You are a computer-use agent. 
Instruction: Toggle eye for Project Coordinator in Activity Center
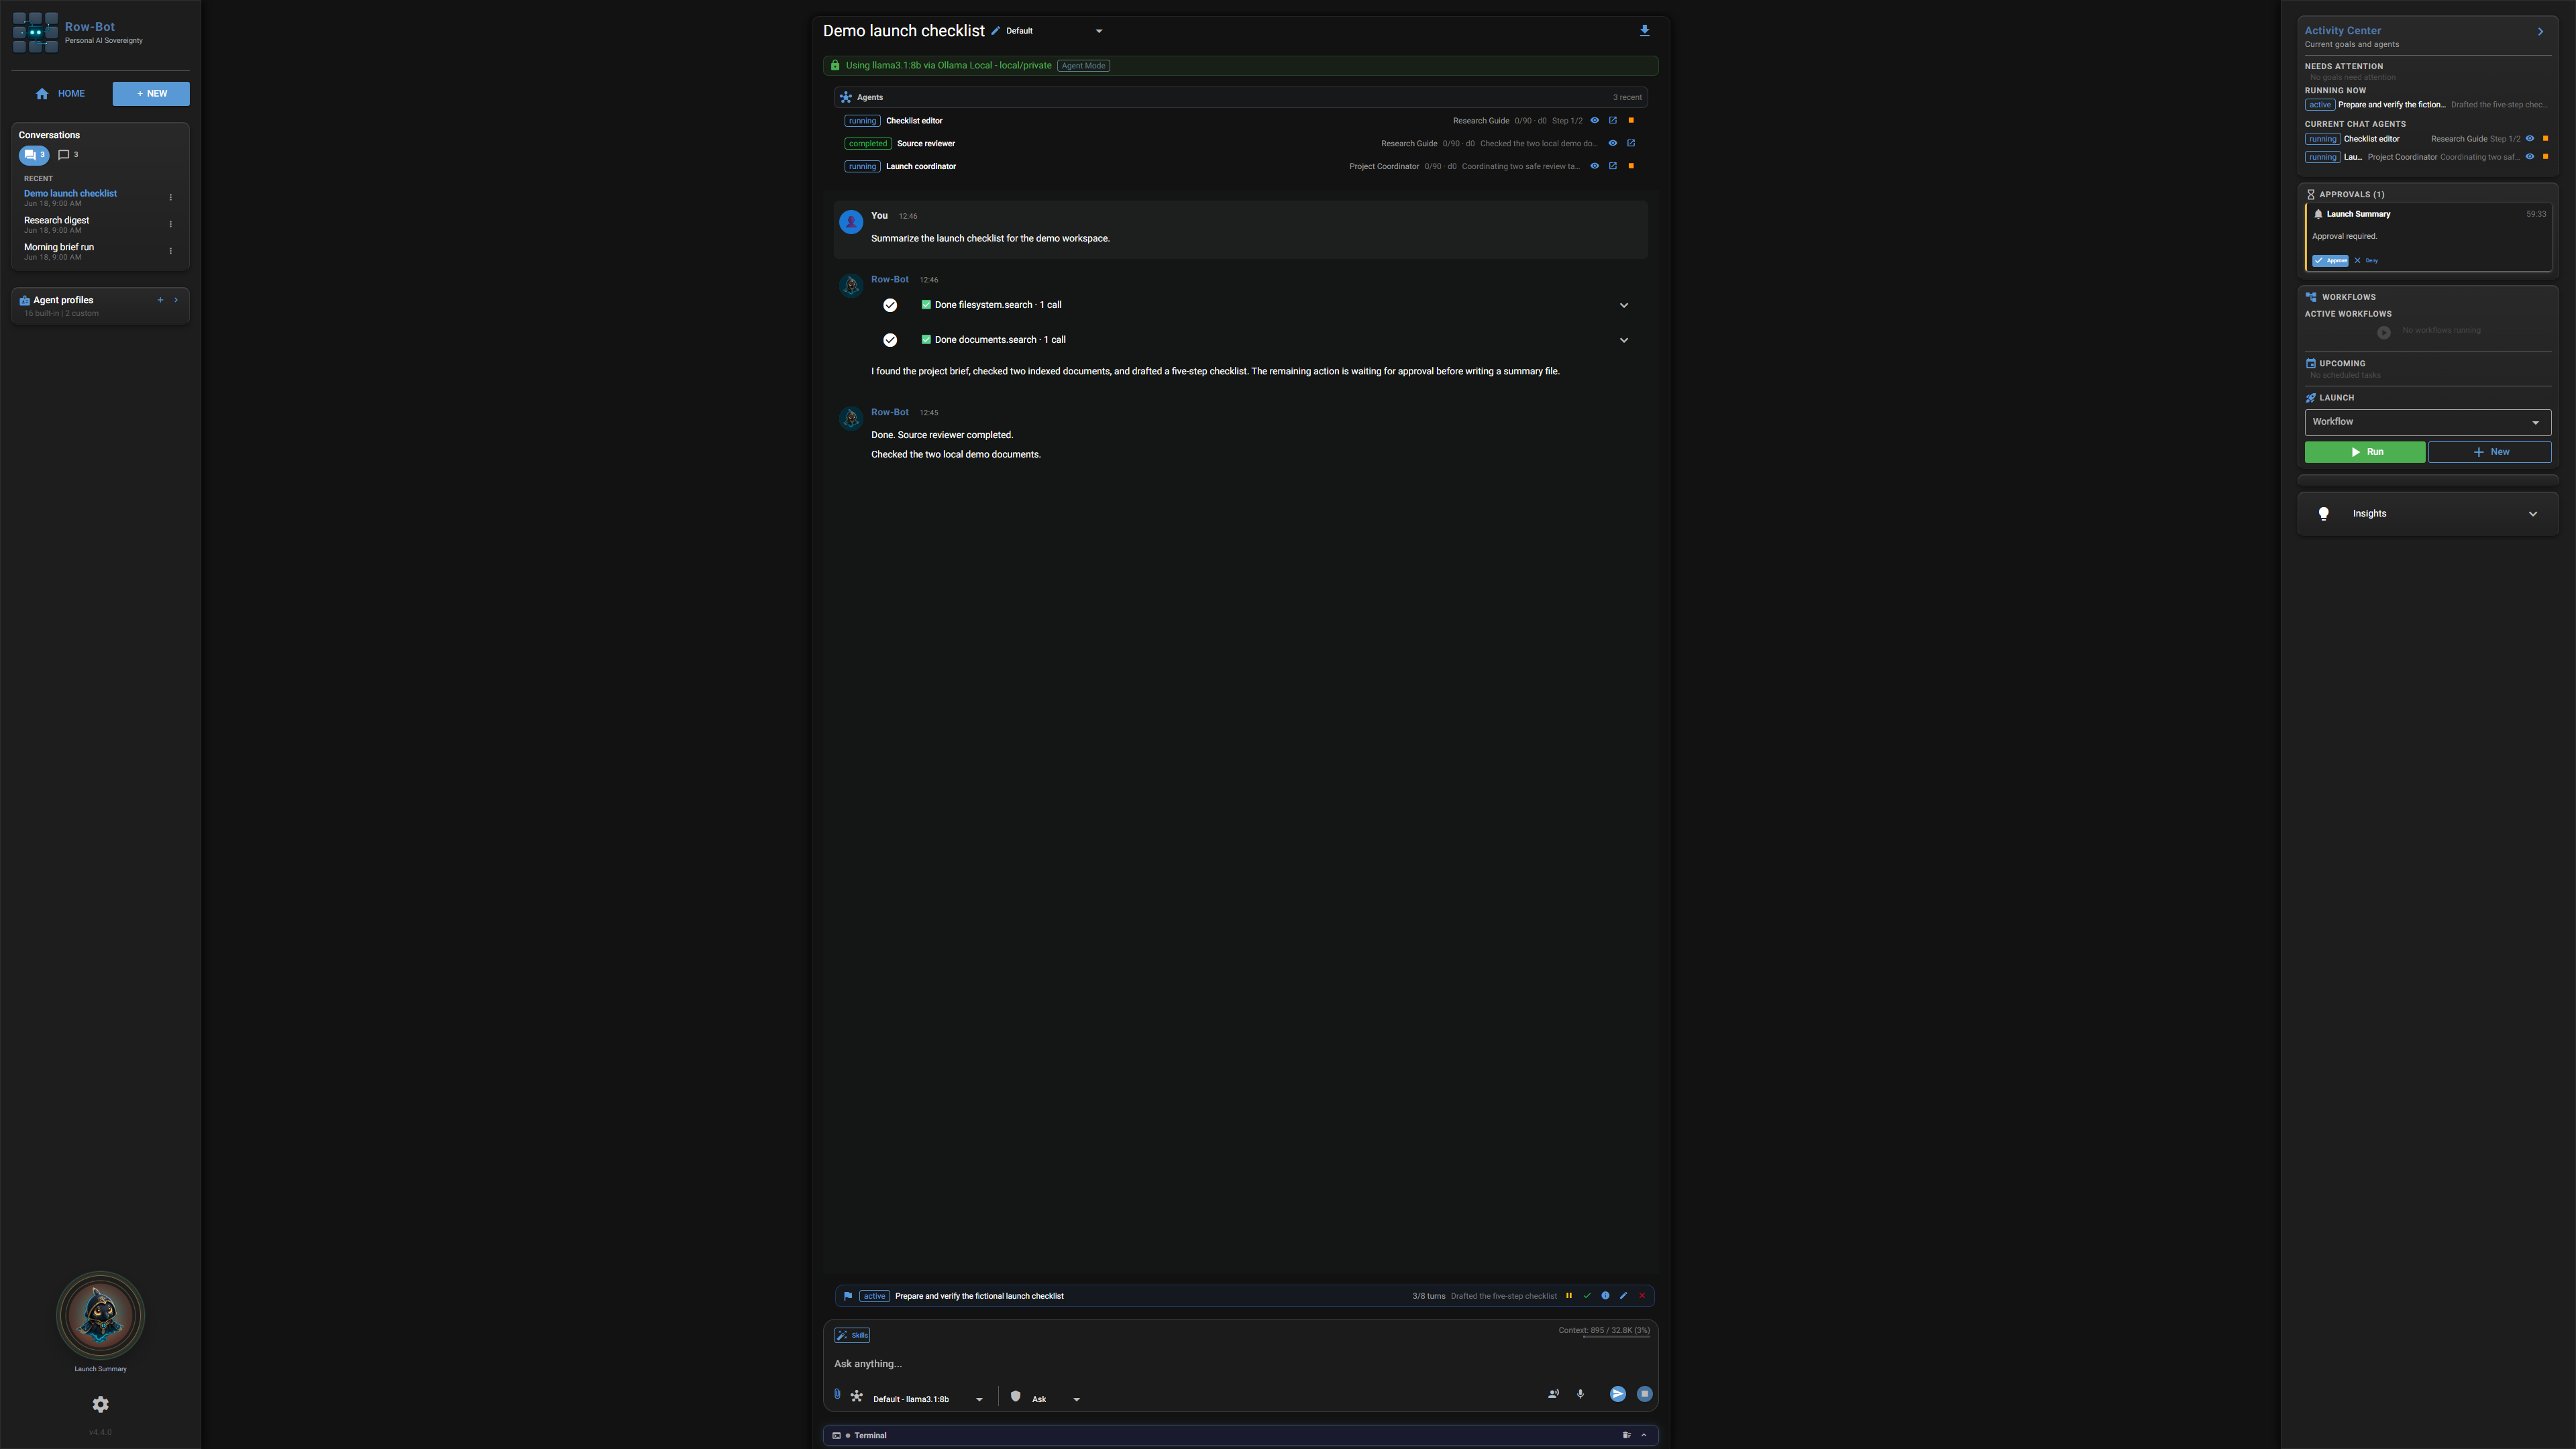(2530, 157)
